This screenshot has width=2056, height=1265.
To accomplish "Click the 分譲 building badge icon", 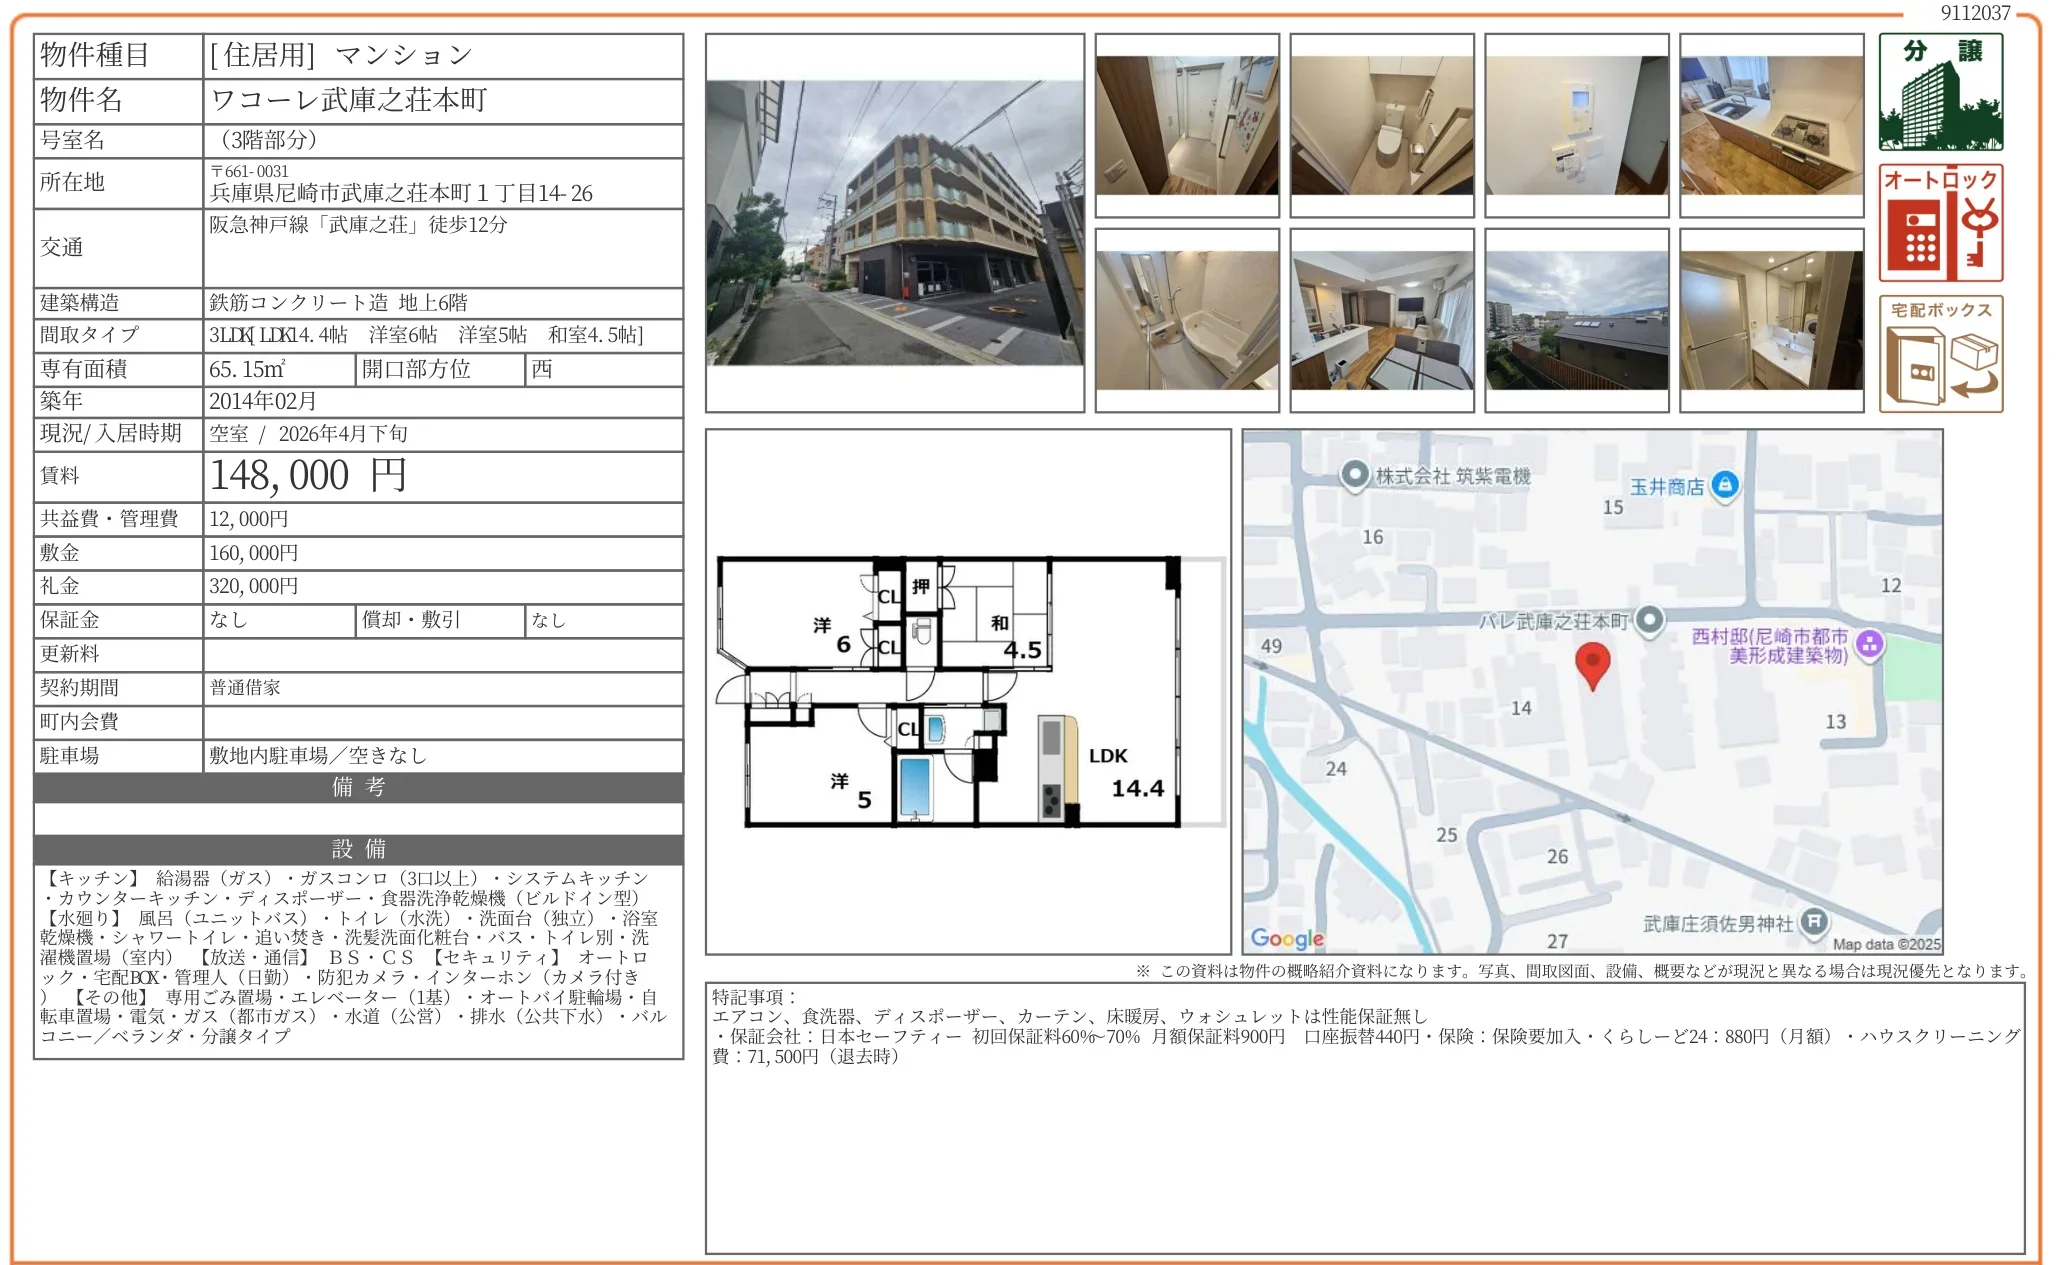I will 1940,92.
